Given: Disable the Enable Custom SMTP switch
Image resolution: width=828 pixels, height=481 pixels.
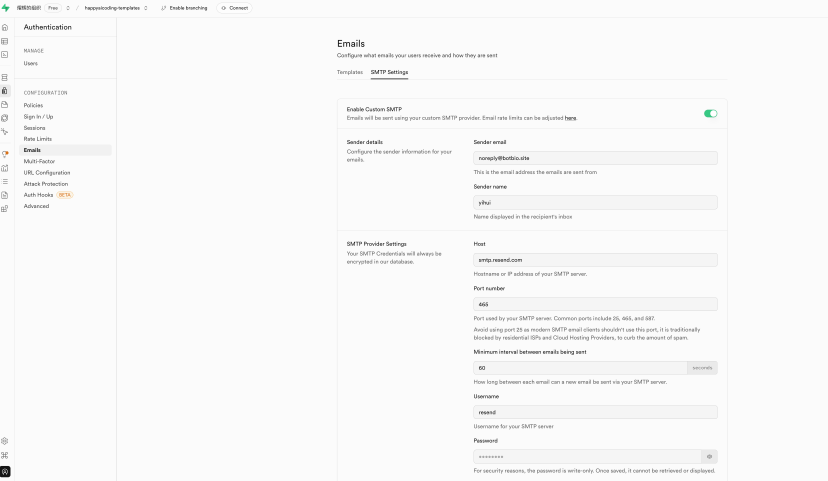Looking at the screenshot, I should (710, 114).
